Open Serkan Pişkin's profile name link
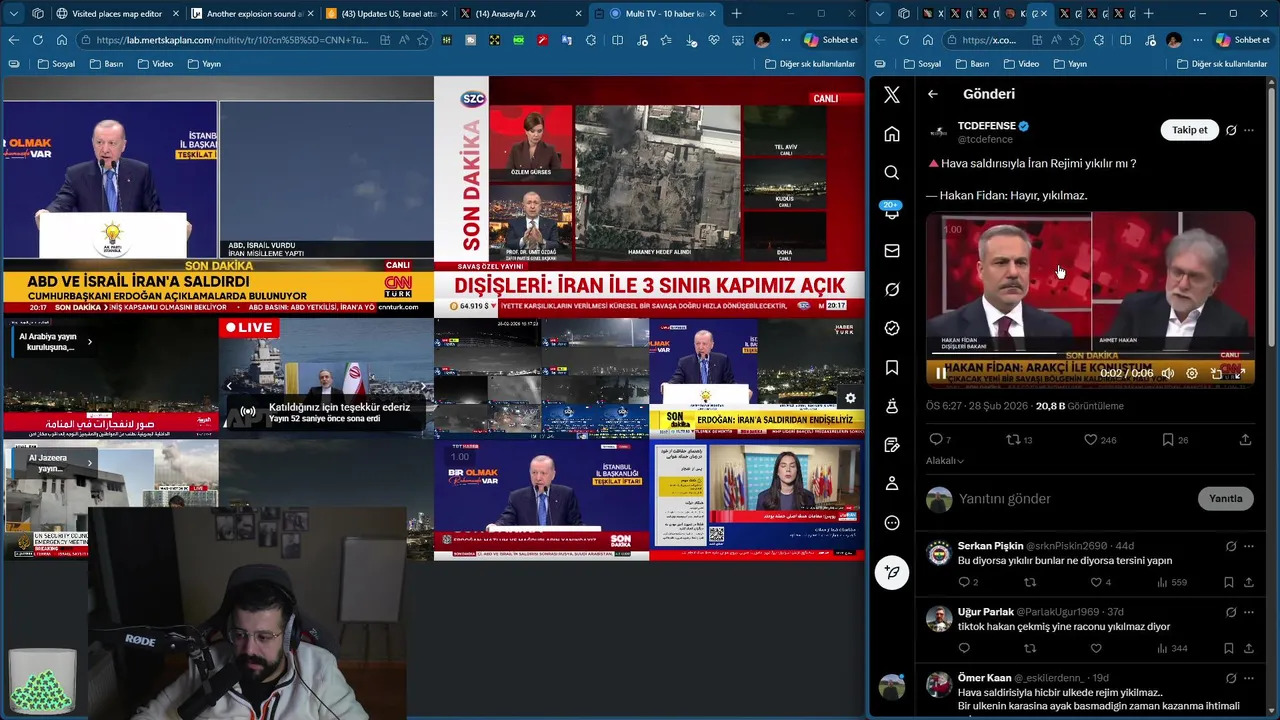1280x720 pixels. click(990, 546)
